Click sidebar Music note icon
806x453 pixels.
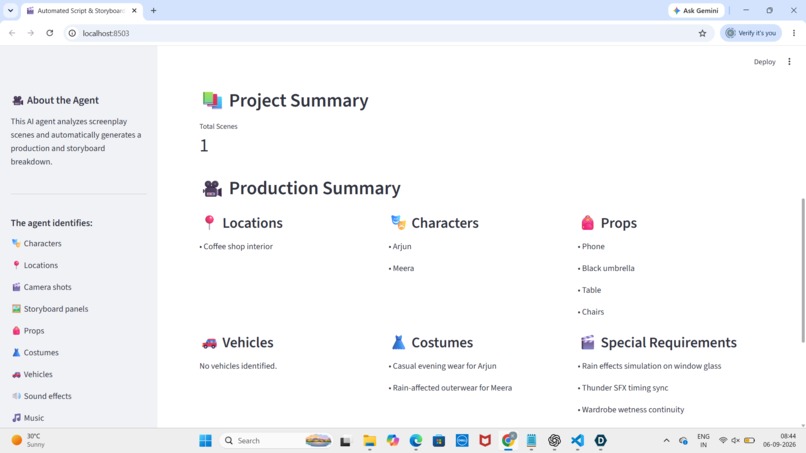(16, 418)
